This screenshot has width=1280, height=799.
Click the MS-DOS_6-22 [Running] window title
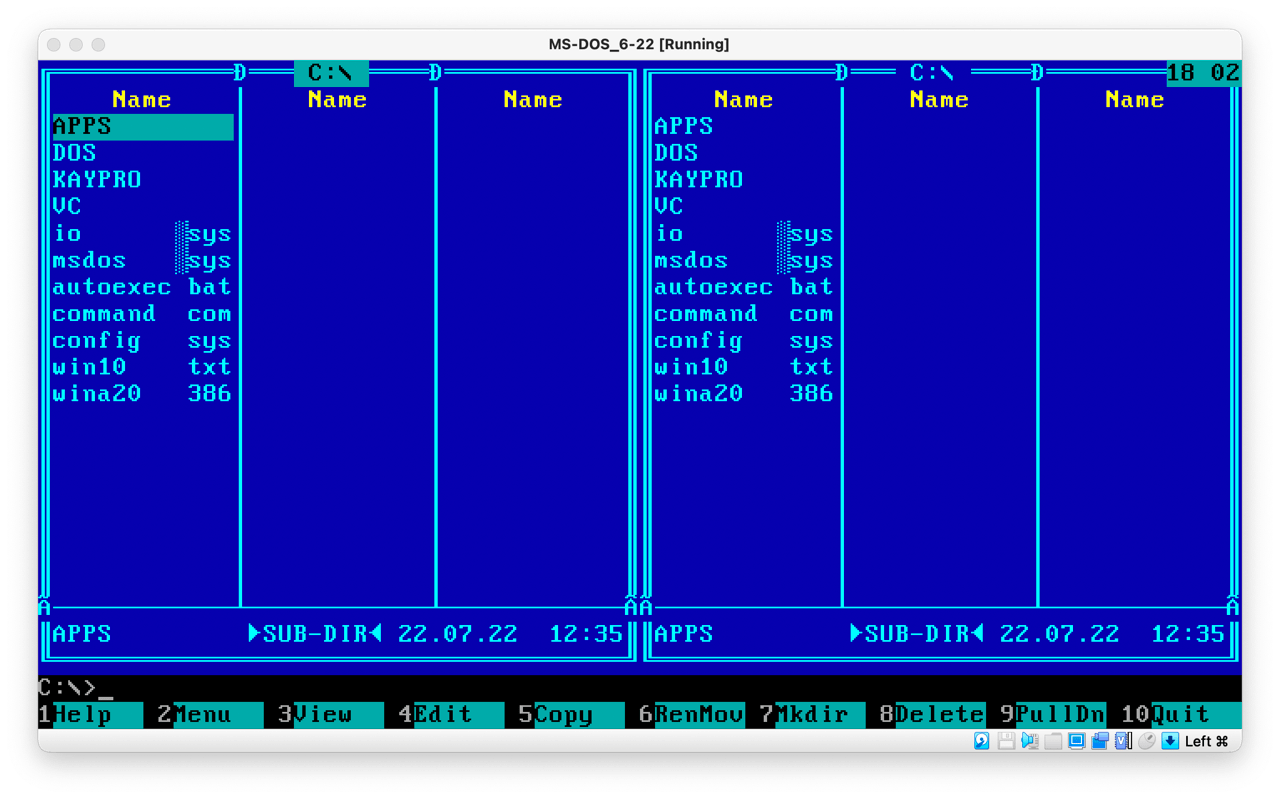point(639,44)
